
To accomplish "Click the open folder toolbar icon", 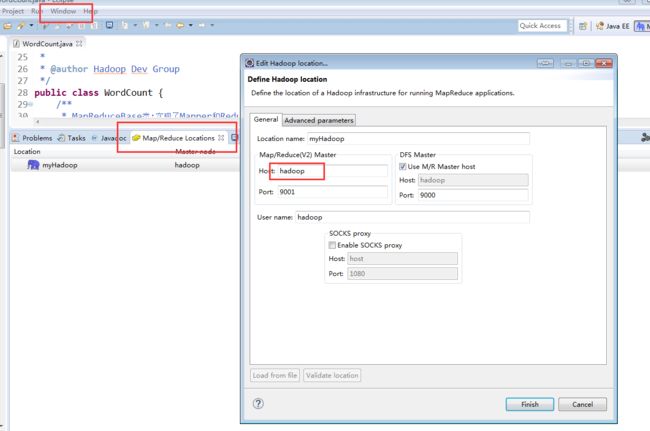I will (7, 26).
